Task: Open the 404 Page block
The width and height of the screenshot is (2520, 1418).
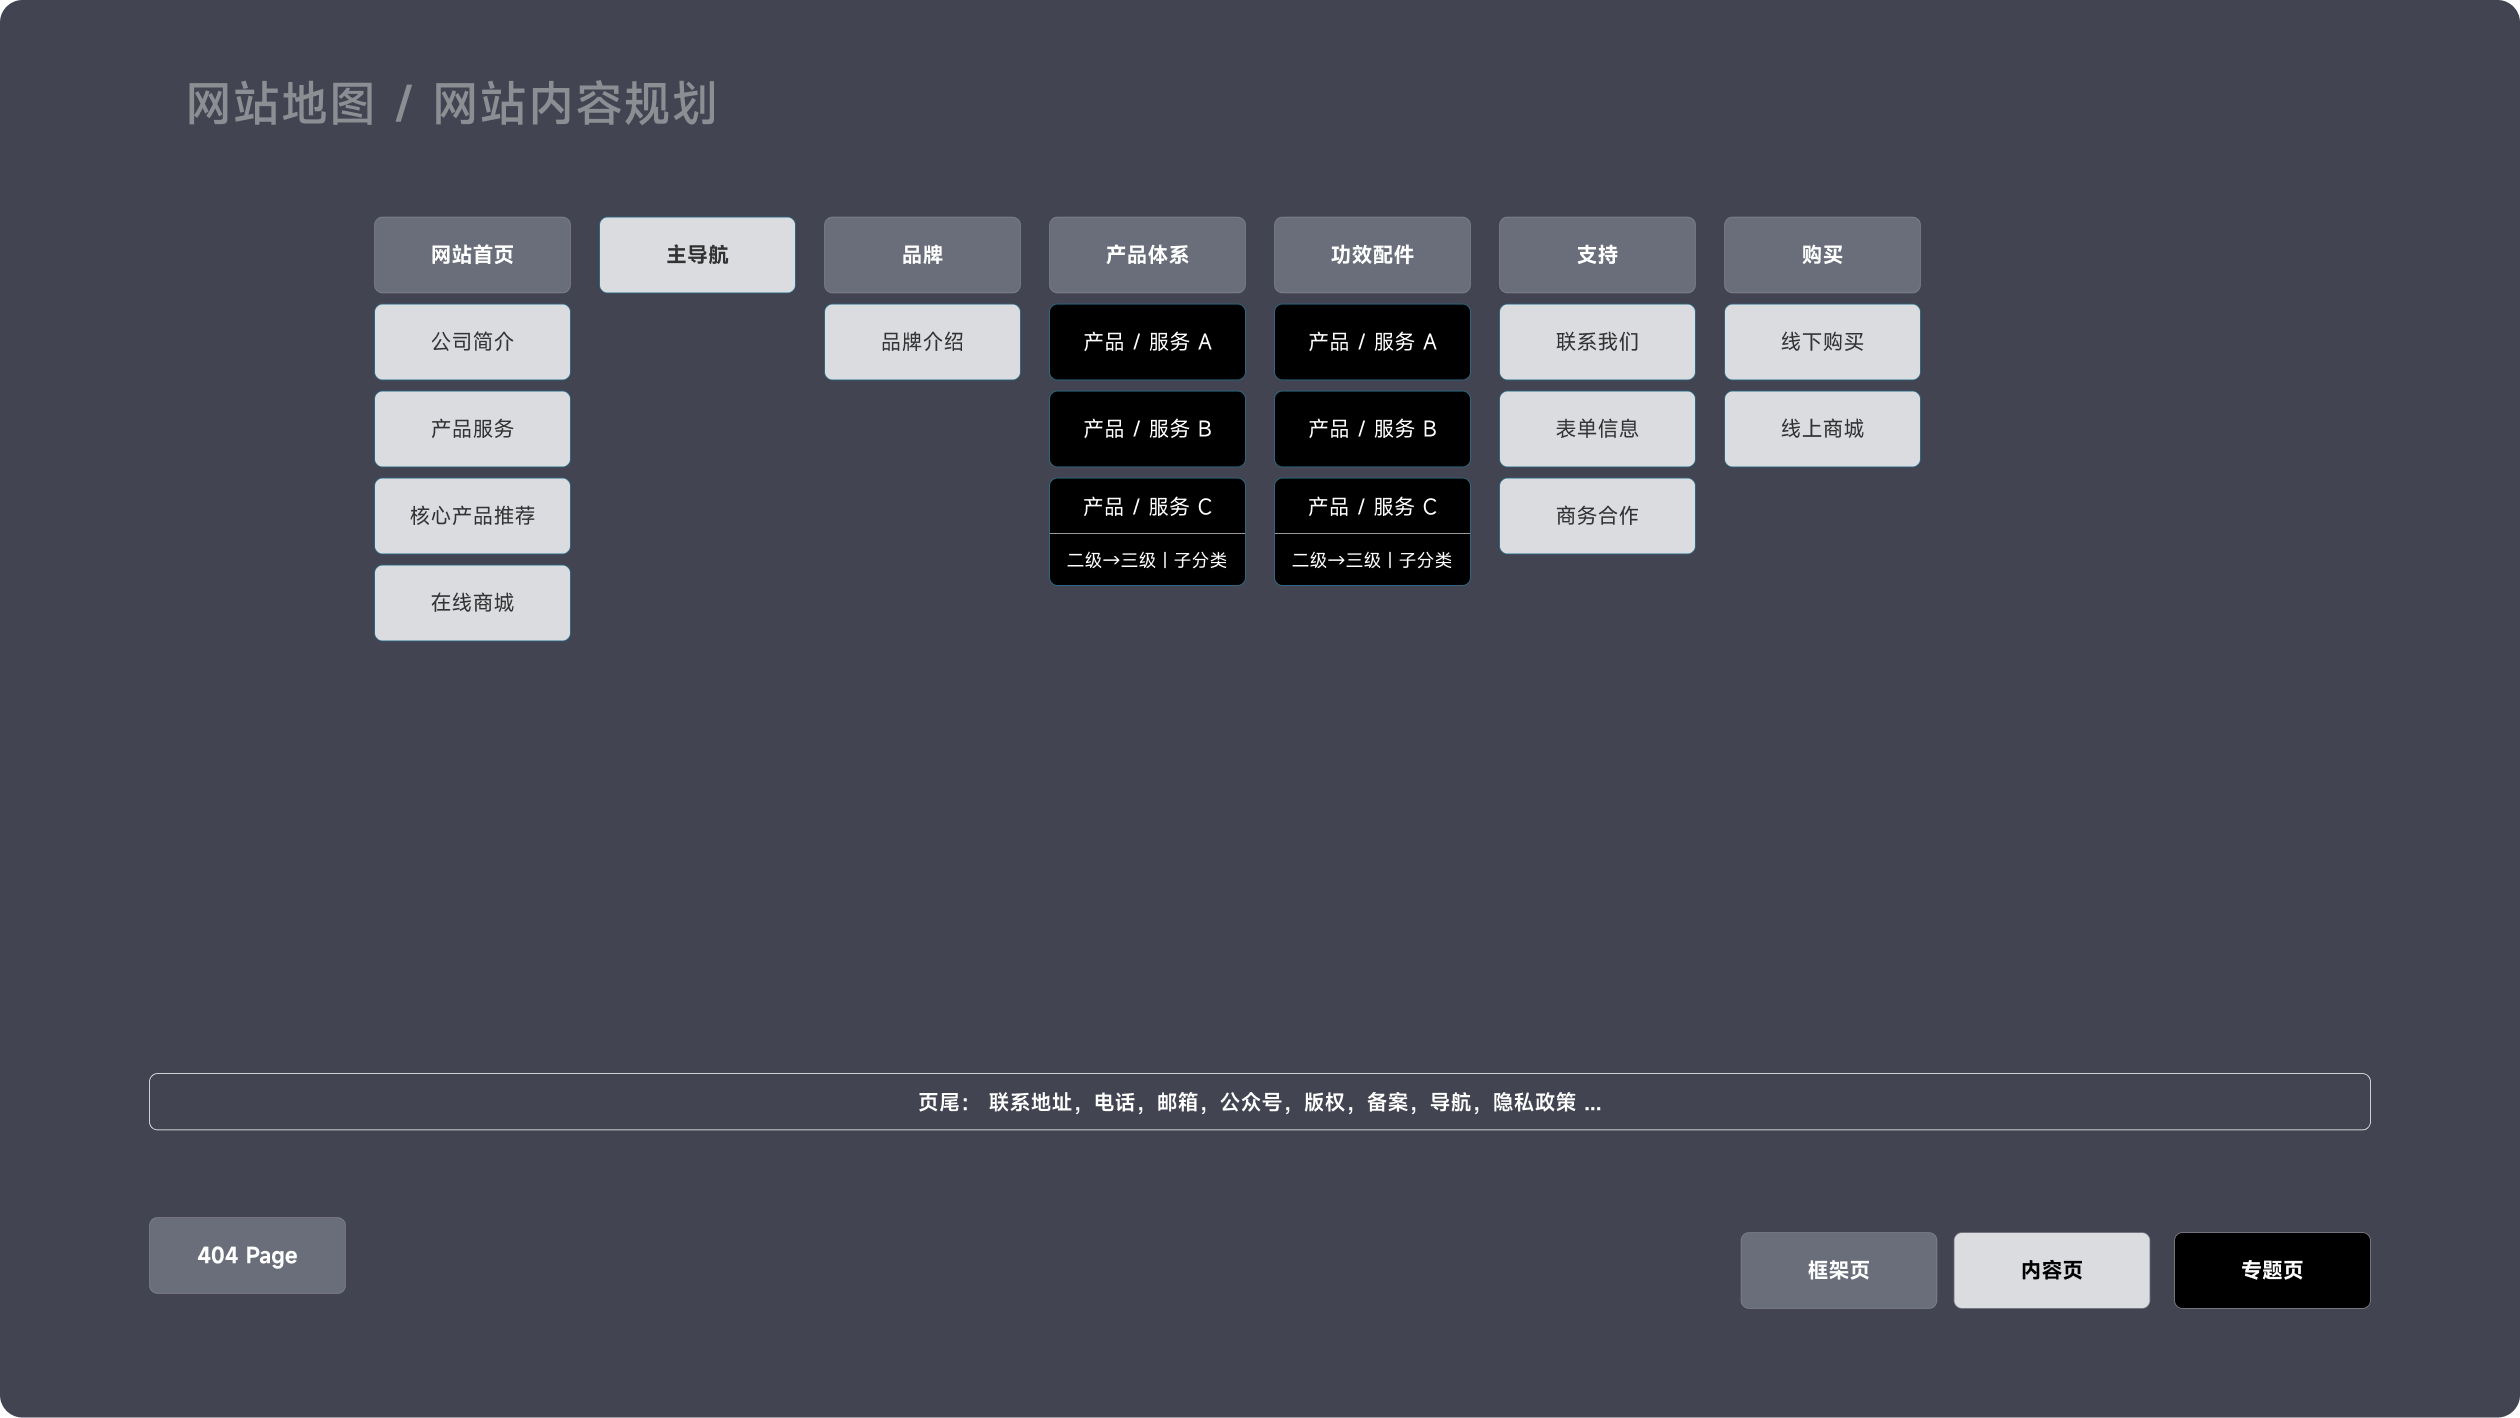Action: click(247, 1255)
